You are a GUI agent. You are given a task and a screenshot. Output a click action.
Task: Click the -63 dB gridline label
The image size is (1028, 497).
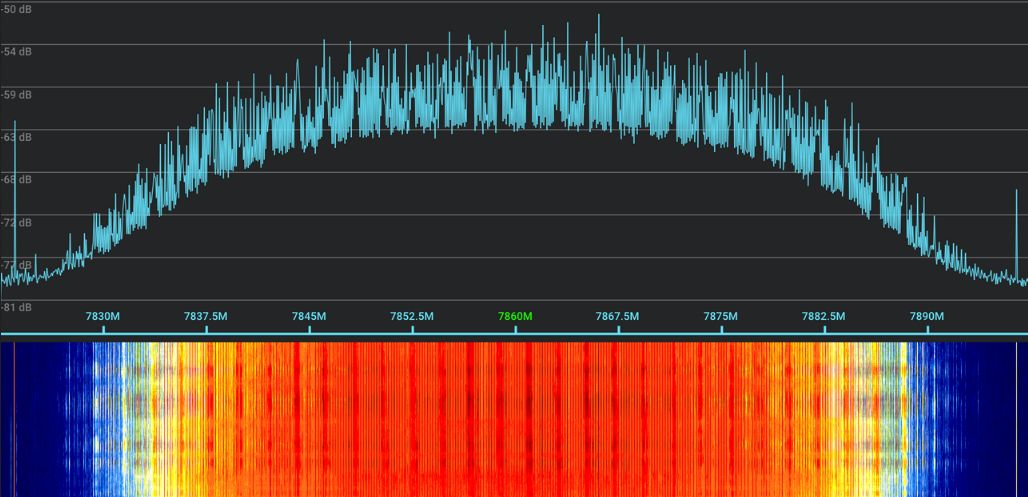click(x=16, y=137)
